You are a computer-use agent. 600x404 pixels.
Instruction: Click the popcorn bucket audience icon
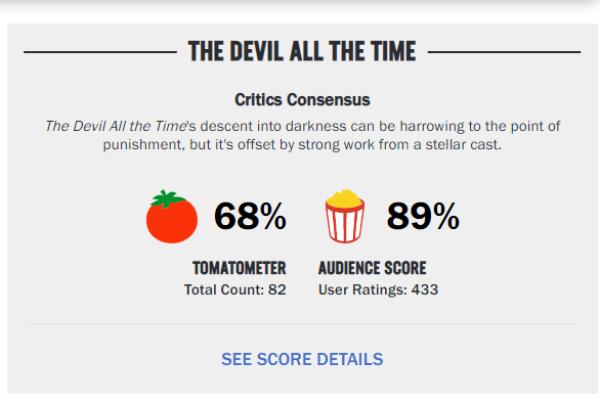[344, 216]
